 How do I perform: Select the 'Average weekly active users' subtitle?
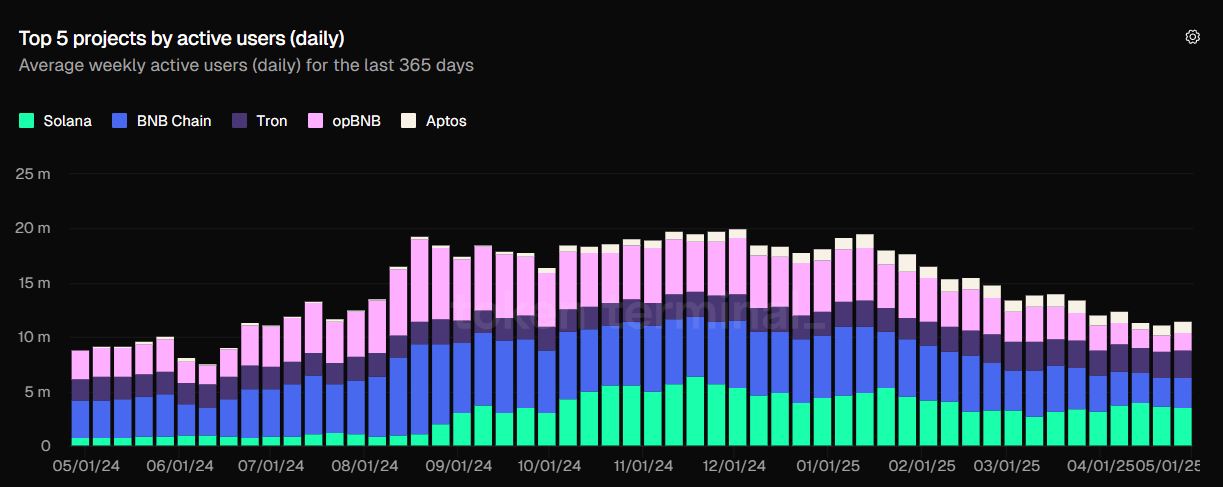click(x=246, y=65)
